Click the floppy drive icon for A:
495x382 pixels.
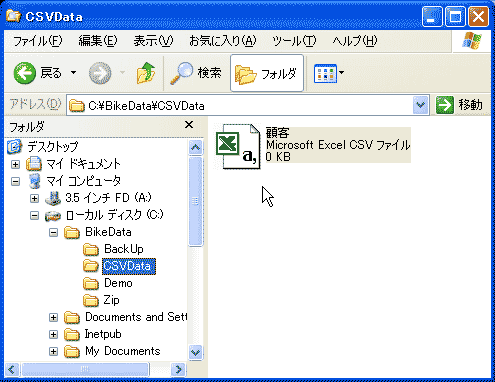tap(53, 198)
